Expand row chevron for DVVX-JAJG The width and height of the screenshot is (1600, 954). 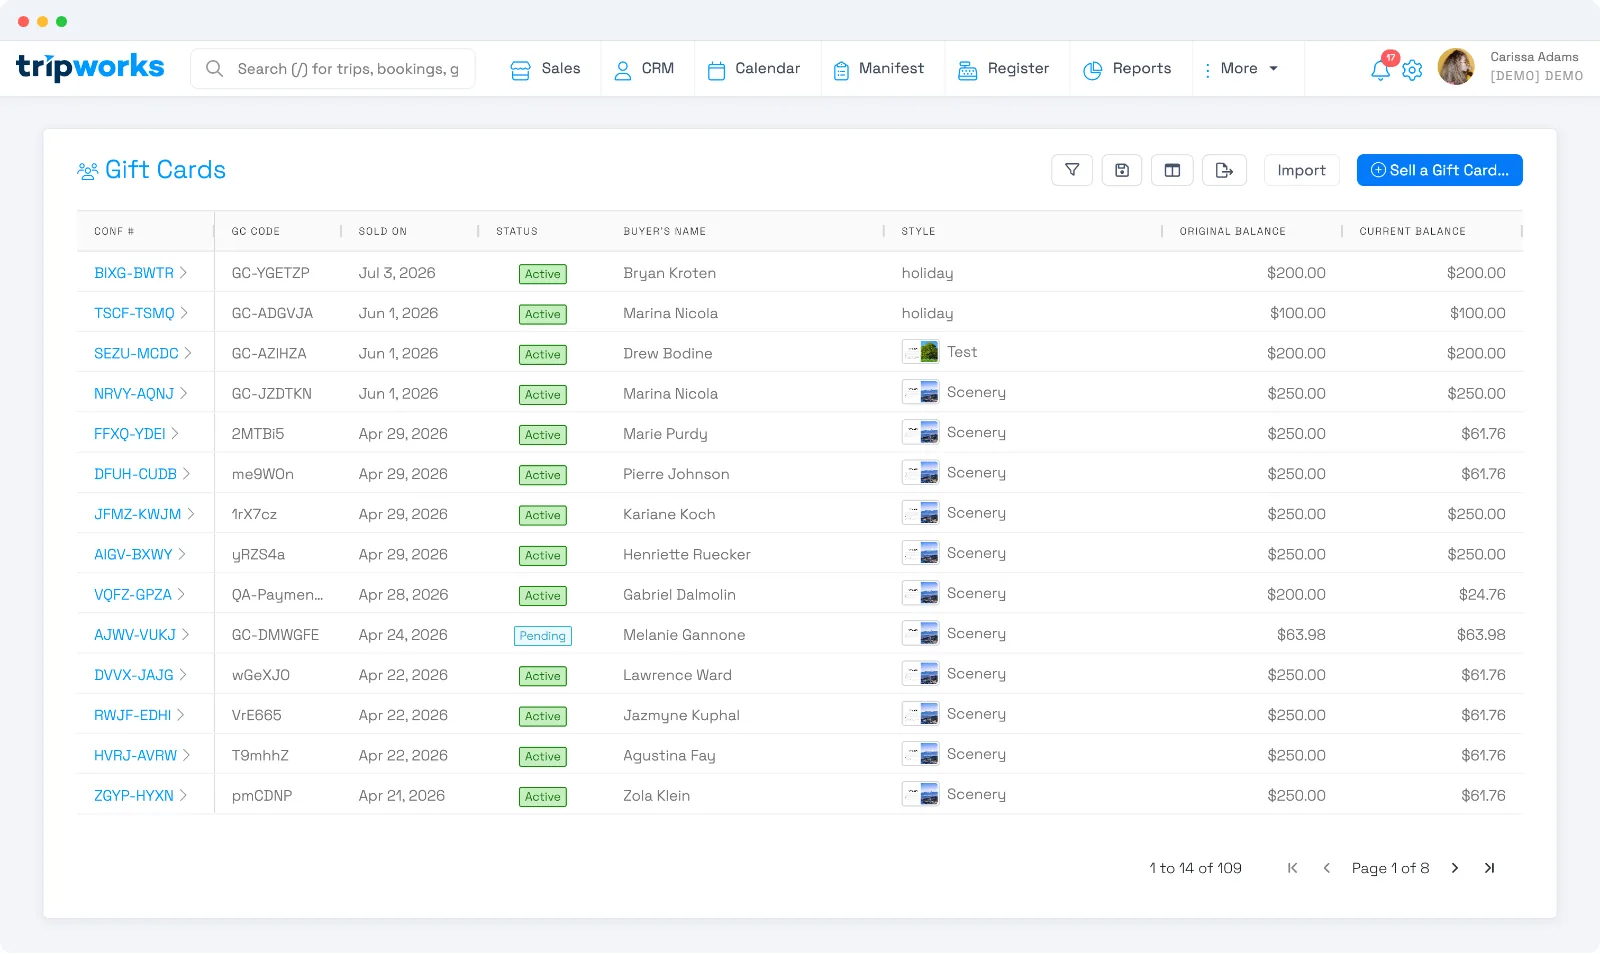tap(183, 675)
